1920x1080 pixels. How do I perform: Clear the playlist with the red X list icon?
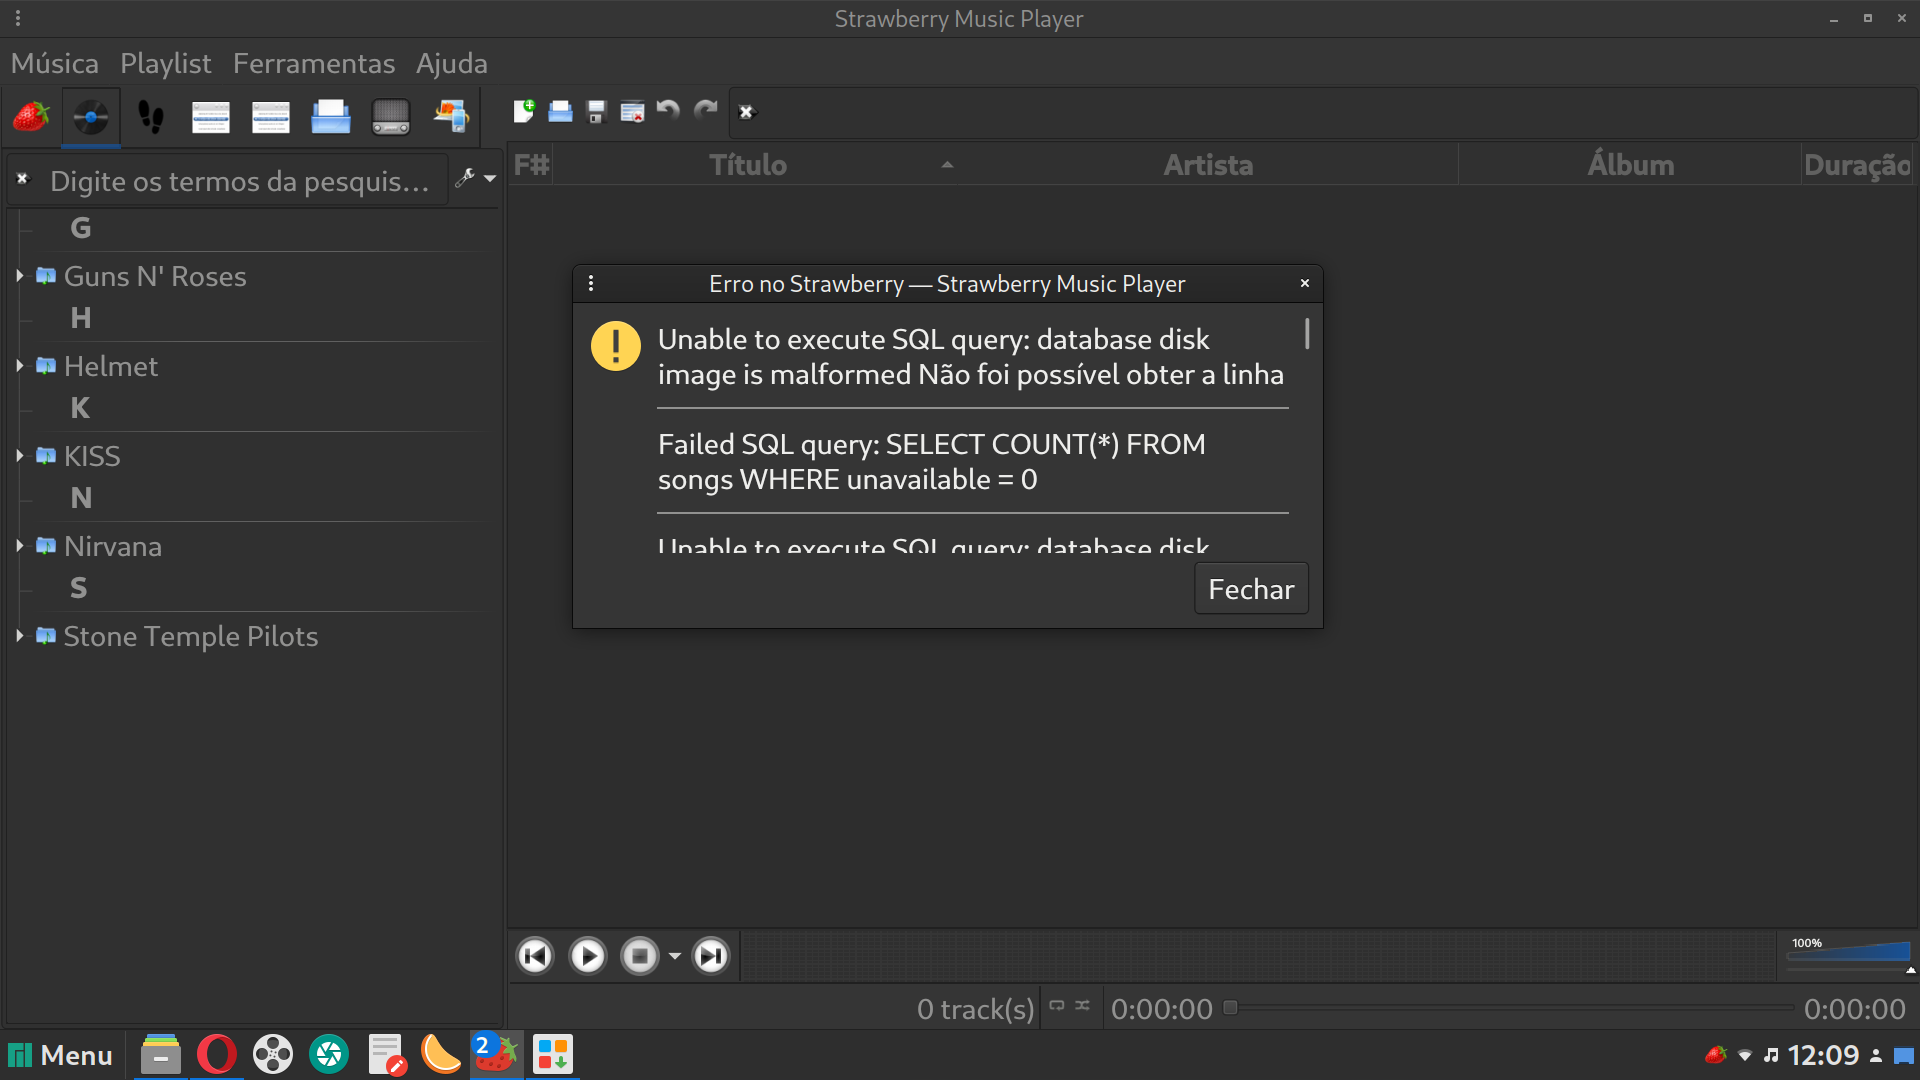pos(632,111)
